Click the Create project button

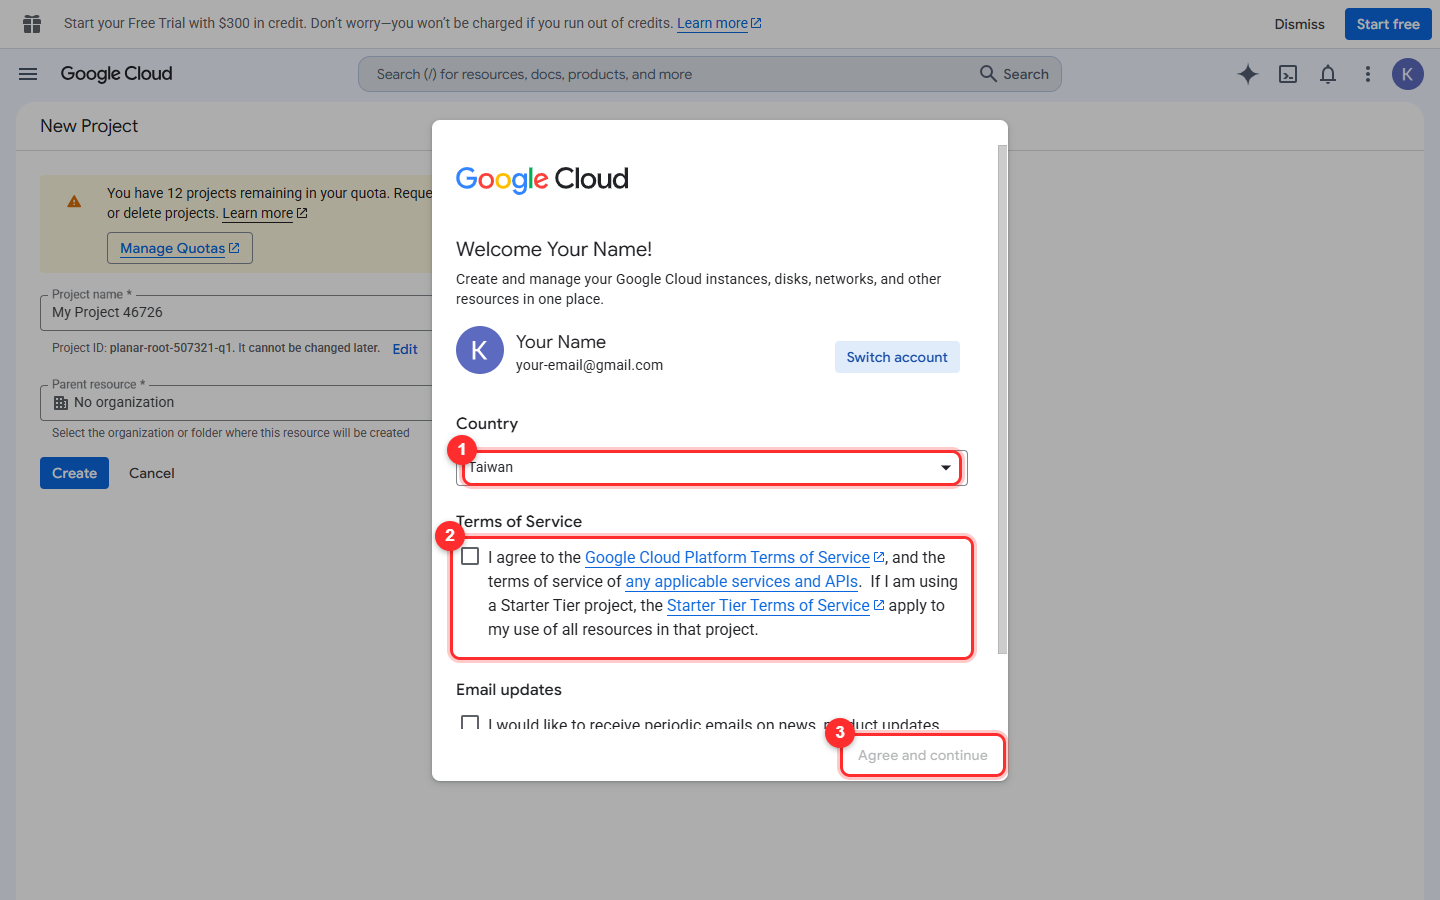[x=74, y=473]
